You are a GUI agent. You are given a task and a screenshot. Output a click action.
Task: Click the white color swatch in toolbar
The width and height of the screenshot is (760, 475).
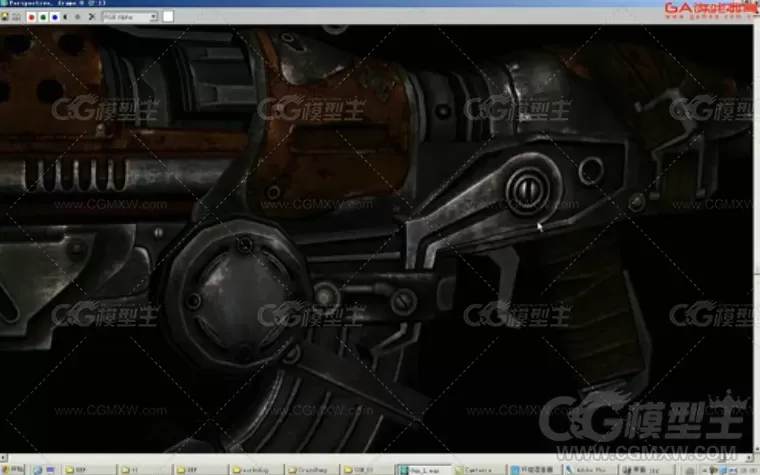tap(168, 17)
